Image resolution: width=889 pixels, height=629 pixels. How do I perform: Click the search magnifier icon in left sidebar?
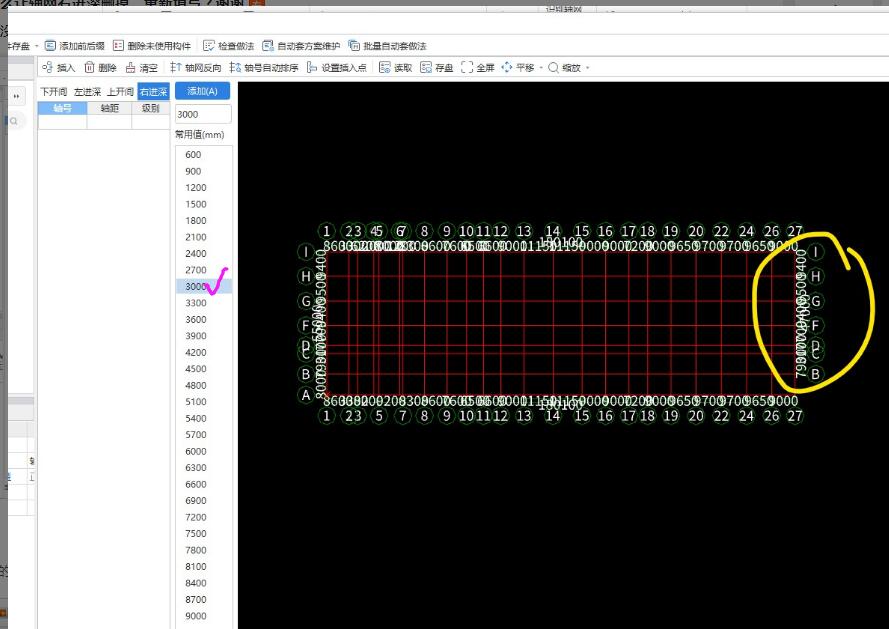pyautogui.click(x=14, y=121)
